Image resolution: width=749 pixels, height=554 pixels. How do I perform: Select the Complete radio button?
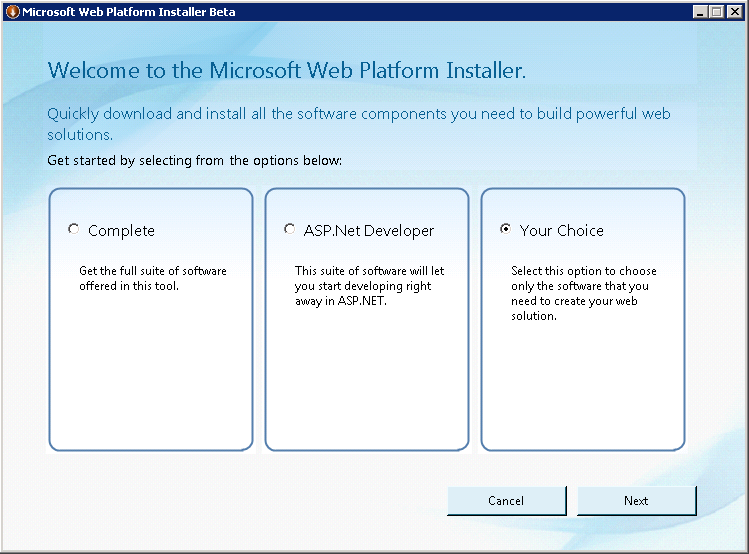pyautogui.click(x=73, y=229)
